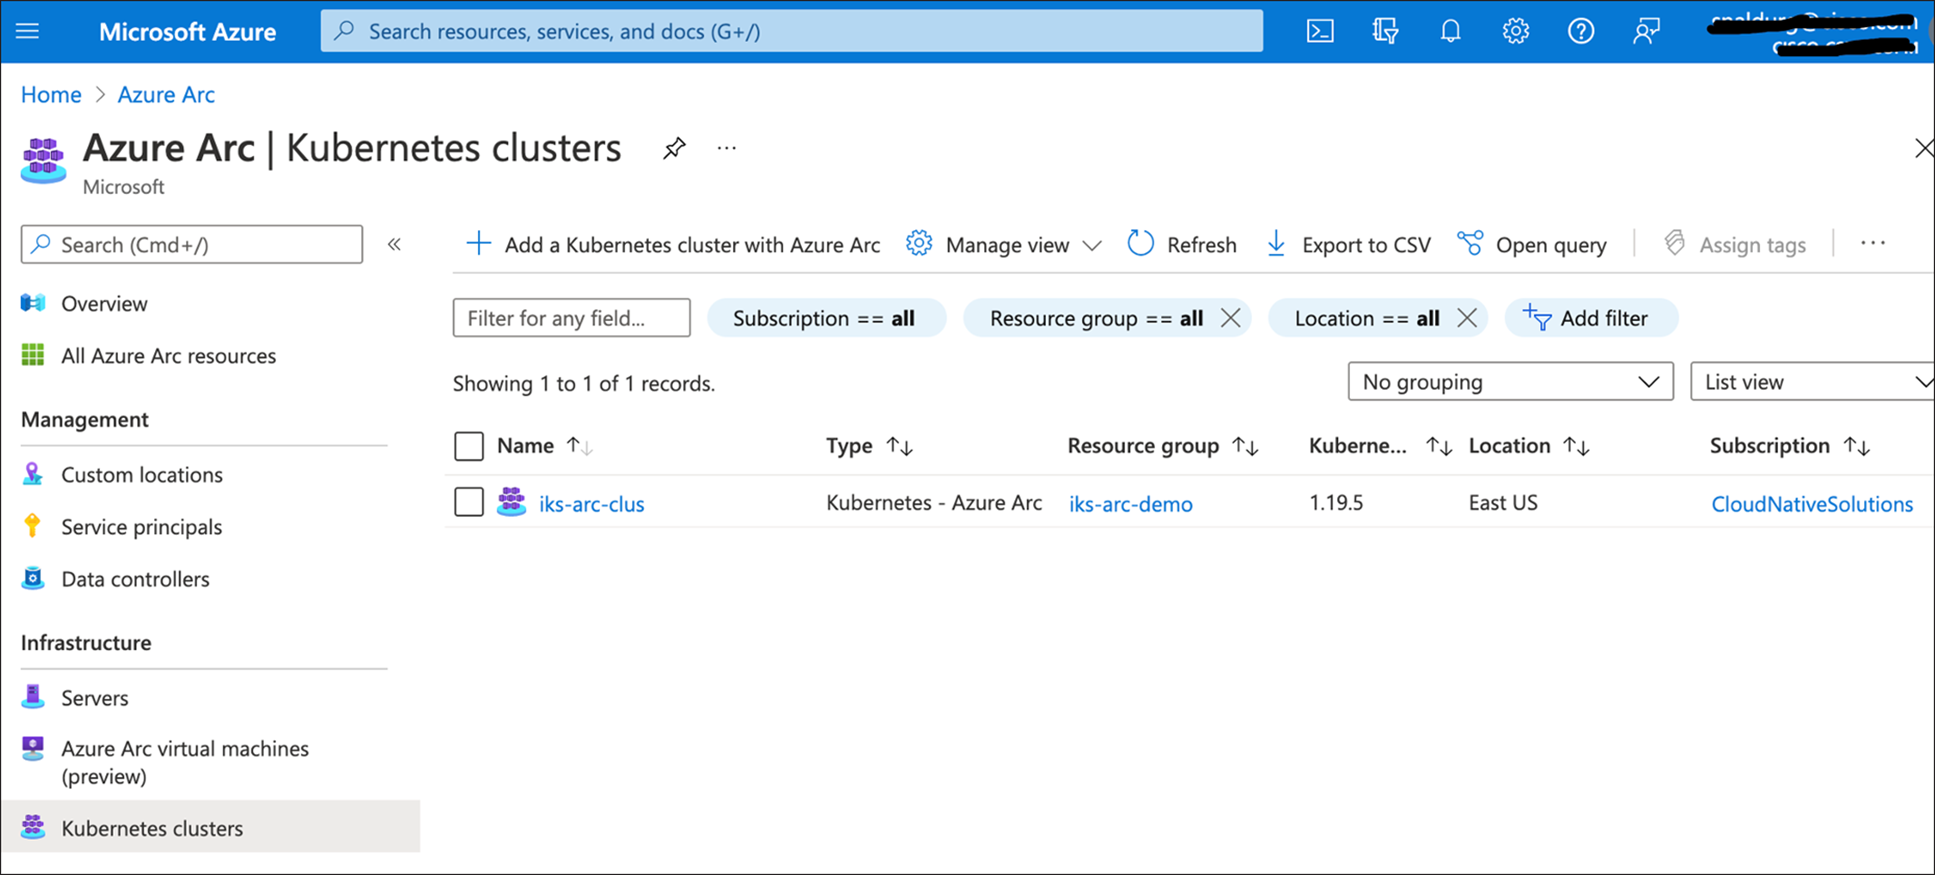
Task: Click the Open query button
Action: 1532,245
